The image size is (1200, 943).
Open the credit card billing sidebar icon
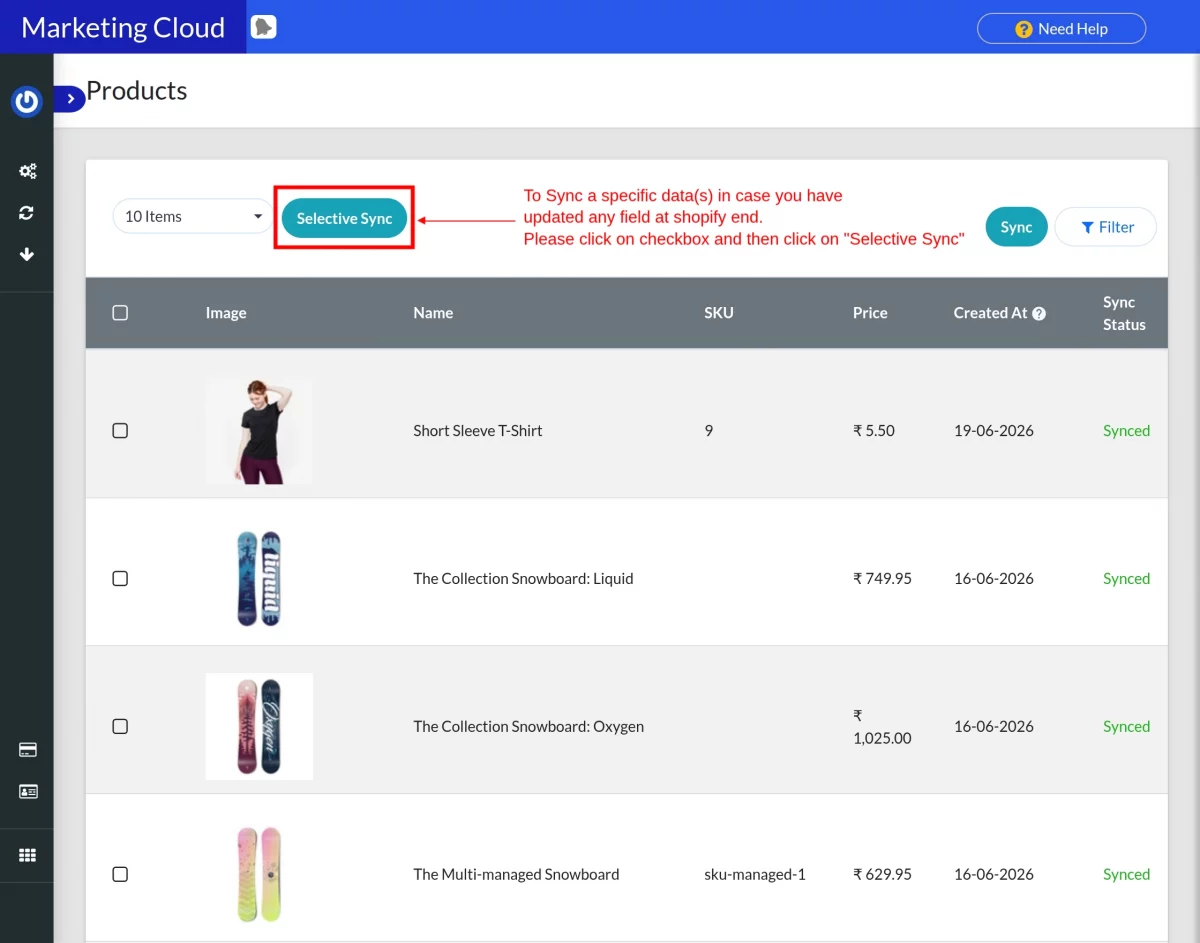pyautogui.click(x=28, y=750)
